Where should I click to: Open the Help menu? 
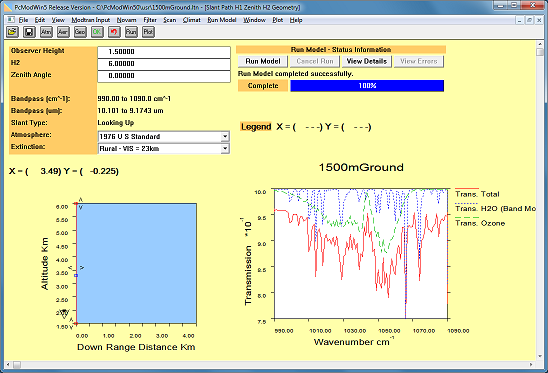tap(296, 20)
